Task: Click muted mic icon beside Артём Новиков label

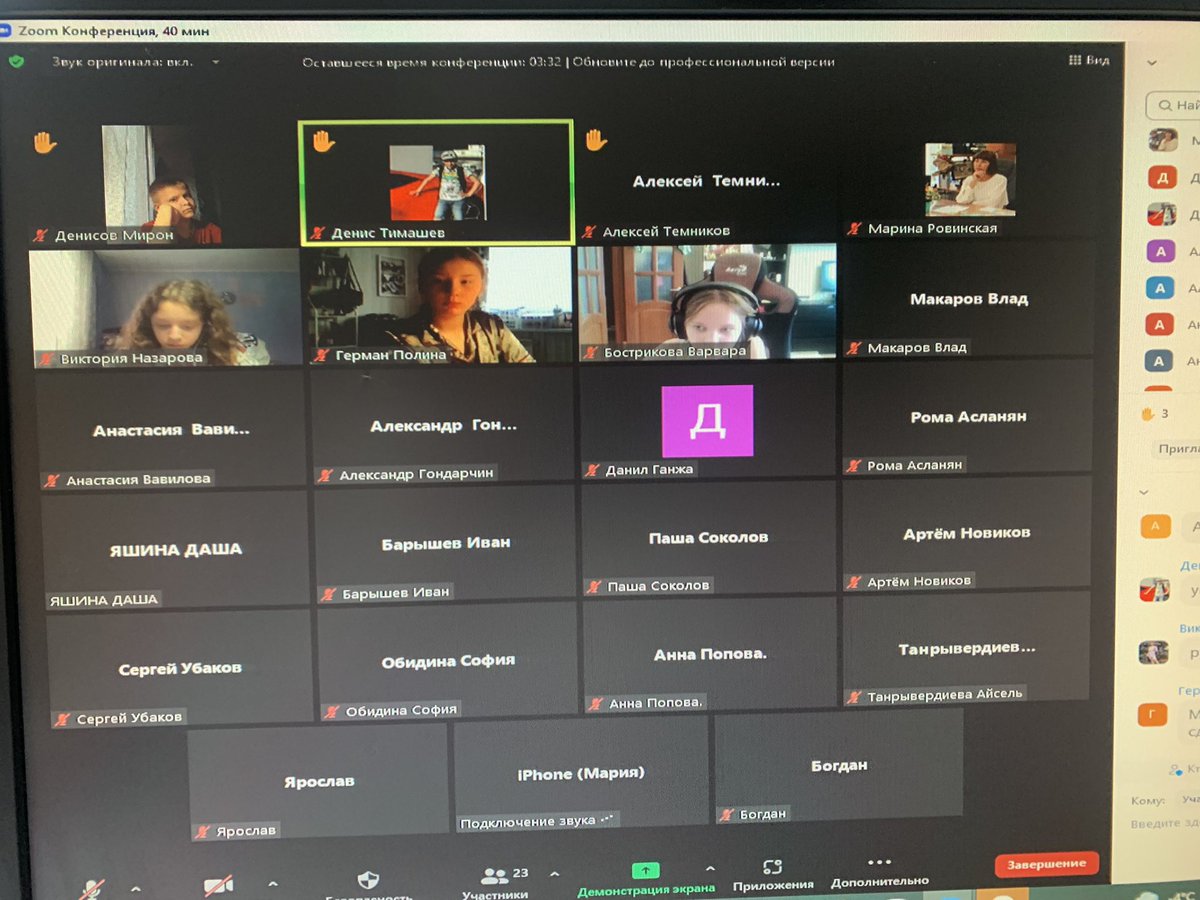Action: coord(854,581)
